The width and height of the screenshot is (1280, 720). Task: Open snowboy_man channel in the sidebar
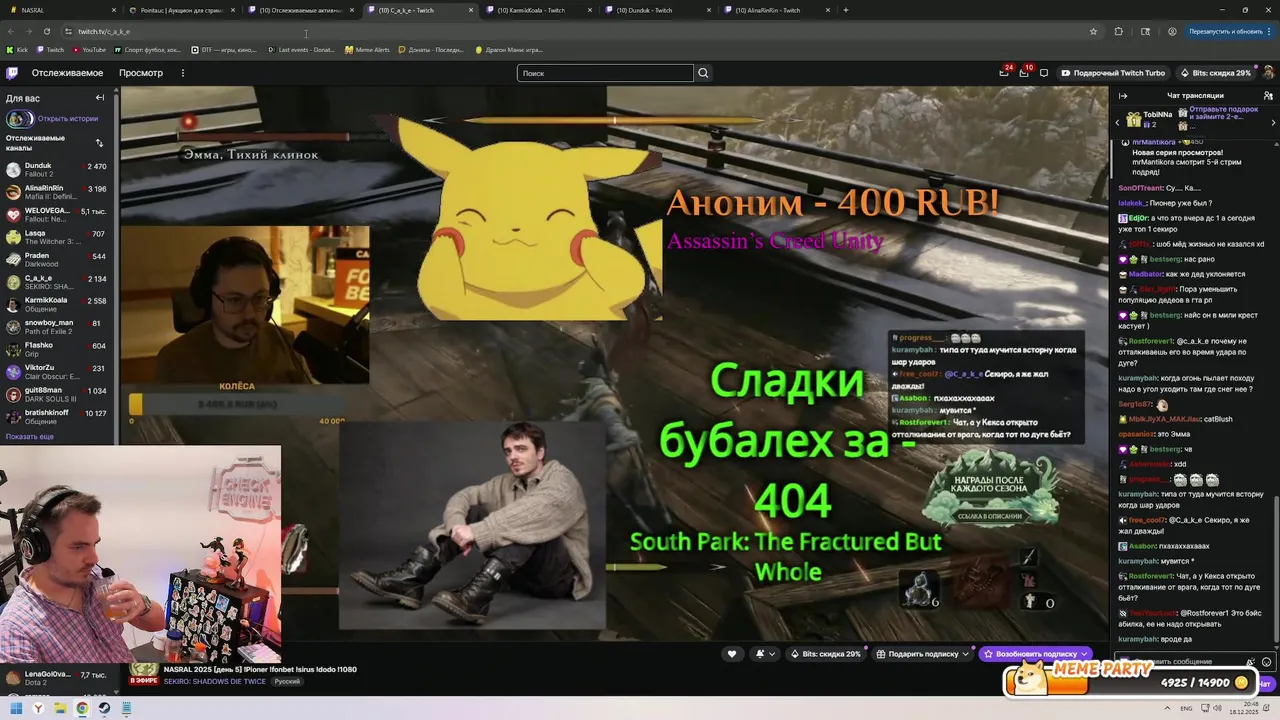tap(58, 327)
